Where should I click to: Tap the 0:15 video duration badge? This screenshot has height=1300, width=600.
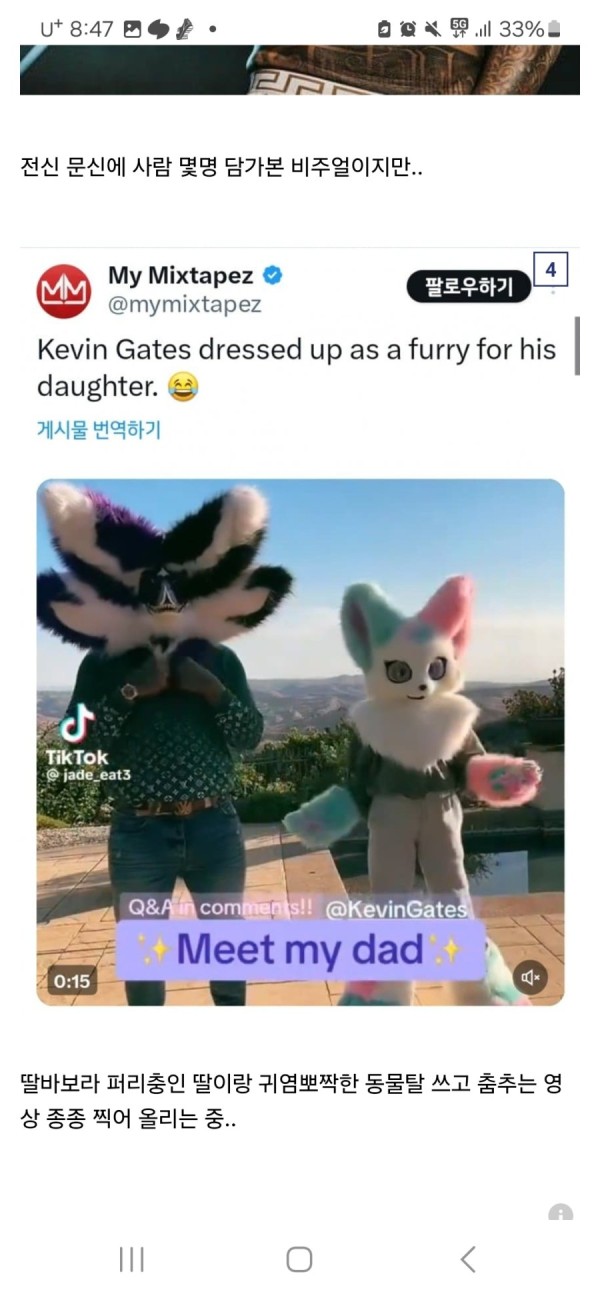point(72,981)
